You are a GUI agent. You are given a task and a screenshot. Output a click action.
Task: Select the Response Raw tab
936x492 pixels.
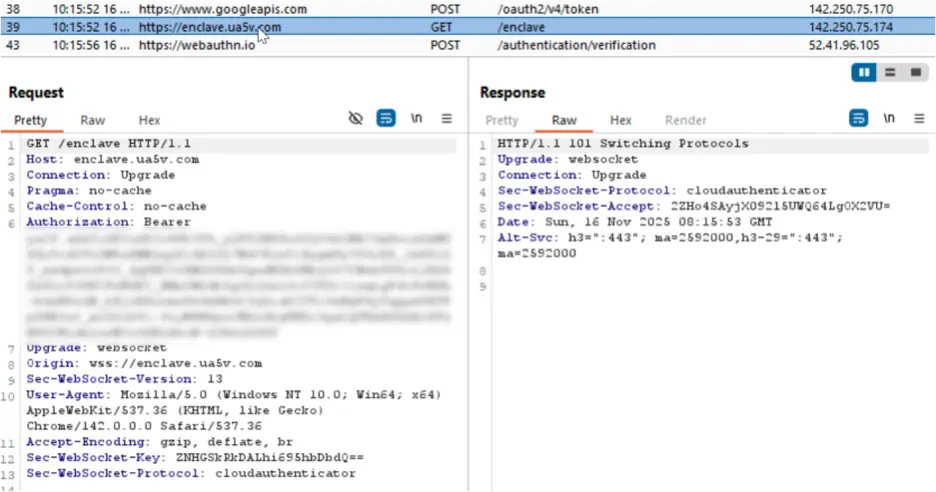[x=564, y=120]
